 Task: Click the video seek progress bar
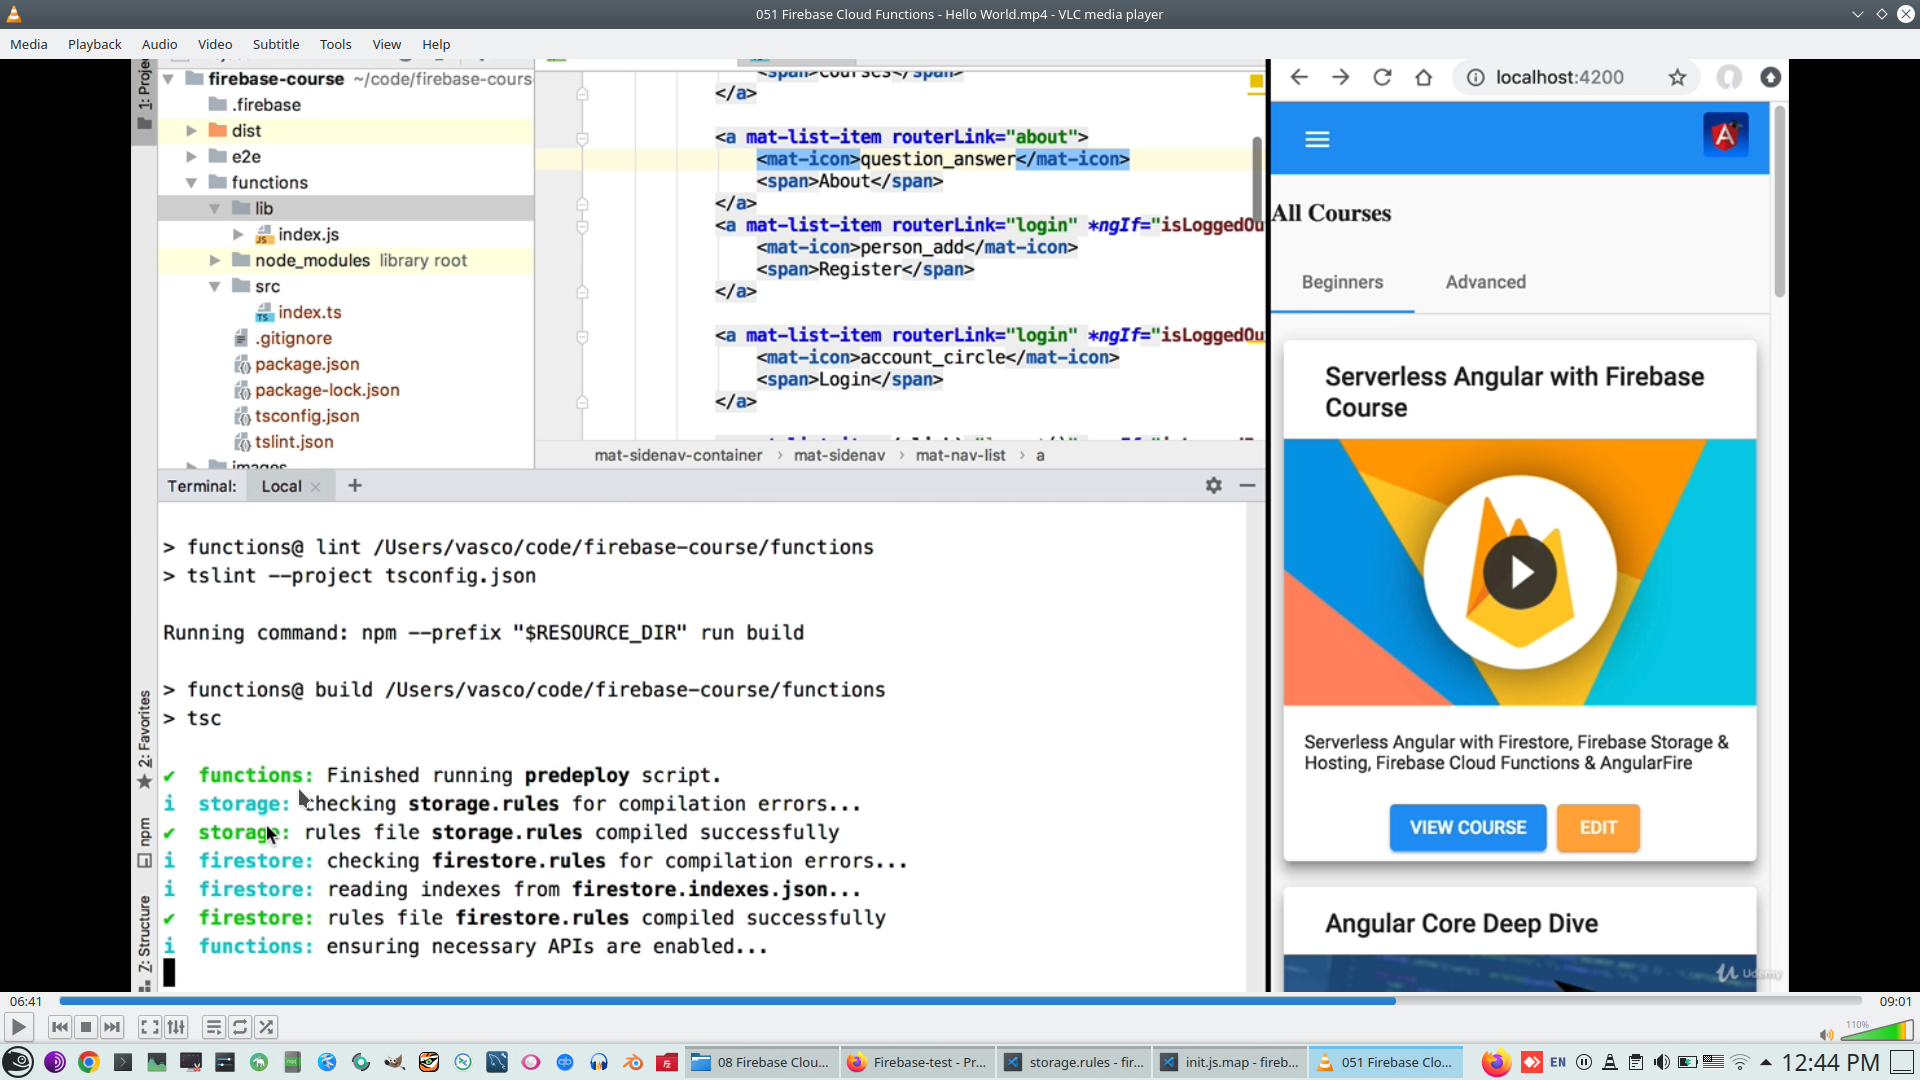coord(960,1001)
